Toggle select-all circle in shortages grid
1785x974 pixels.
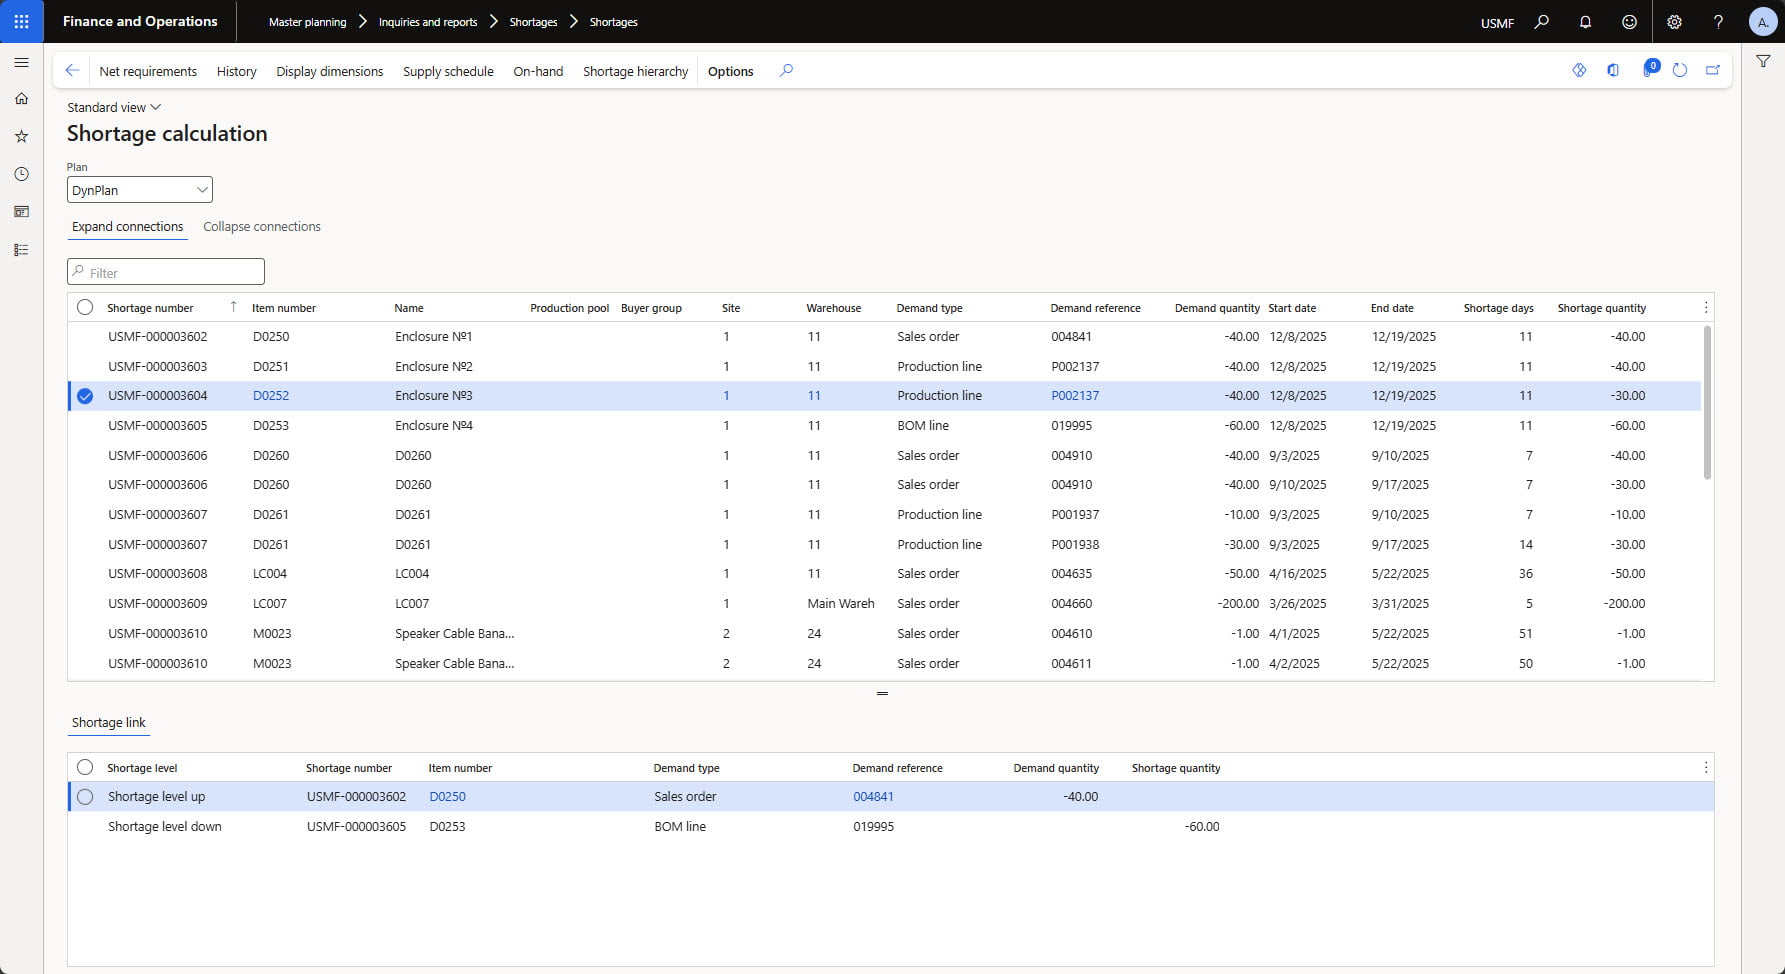click(85, 308)
